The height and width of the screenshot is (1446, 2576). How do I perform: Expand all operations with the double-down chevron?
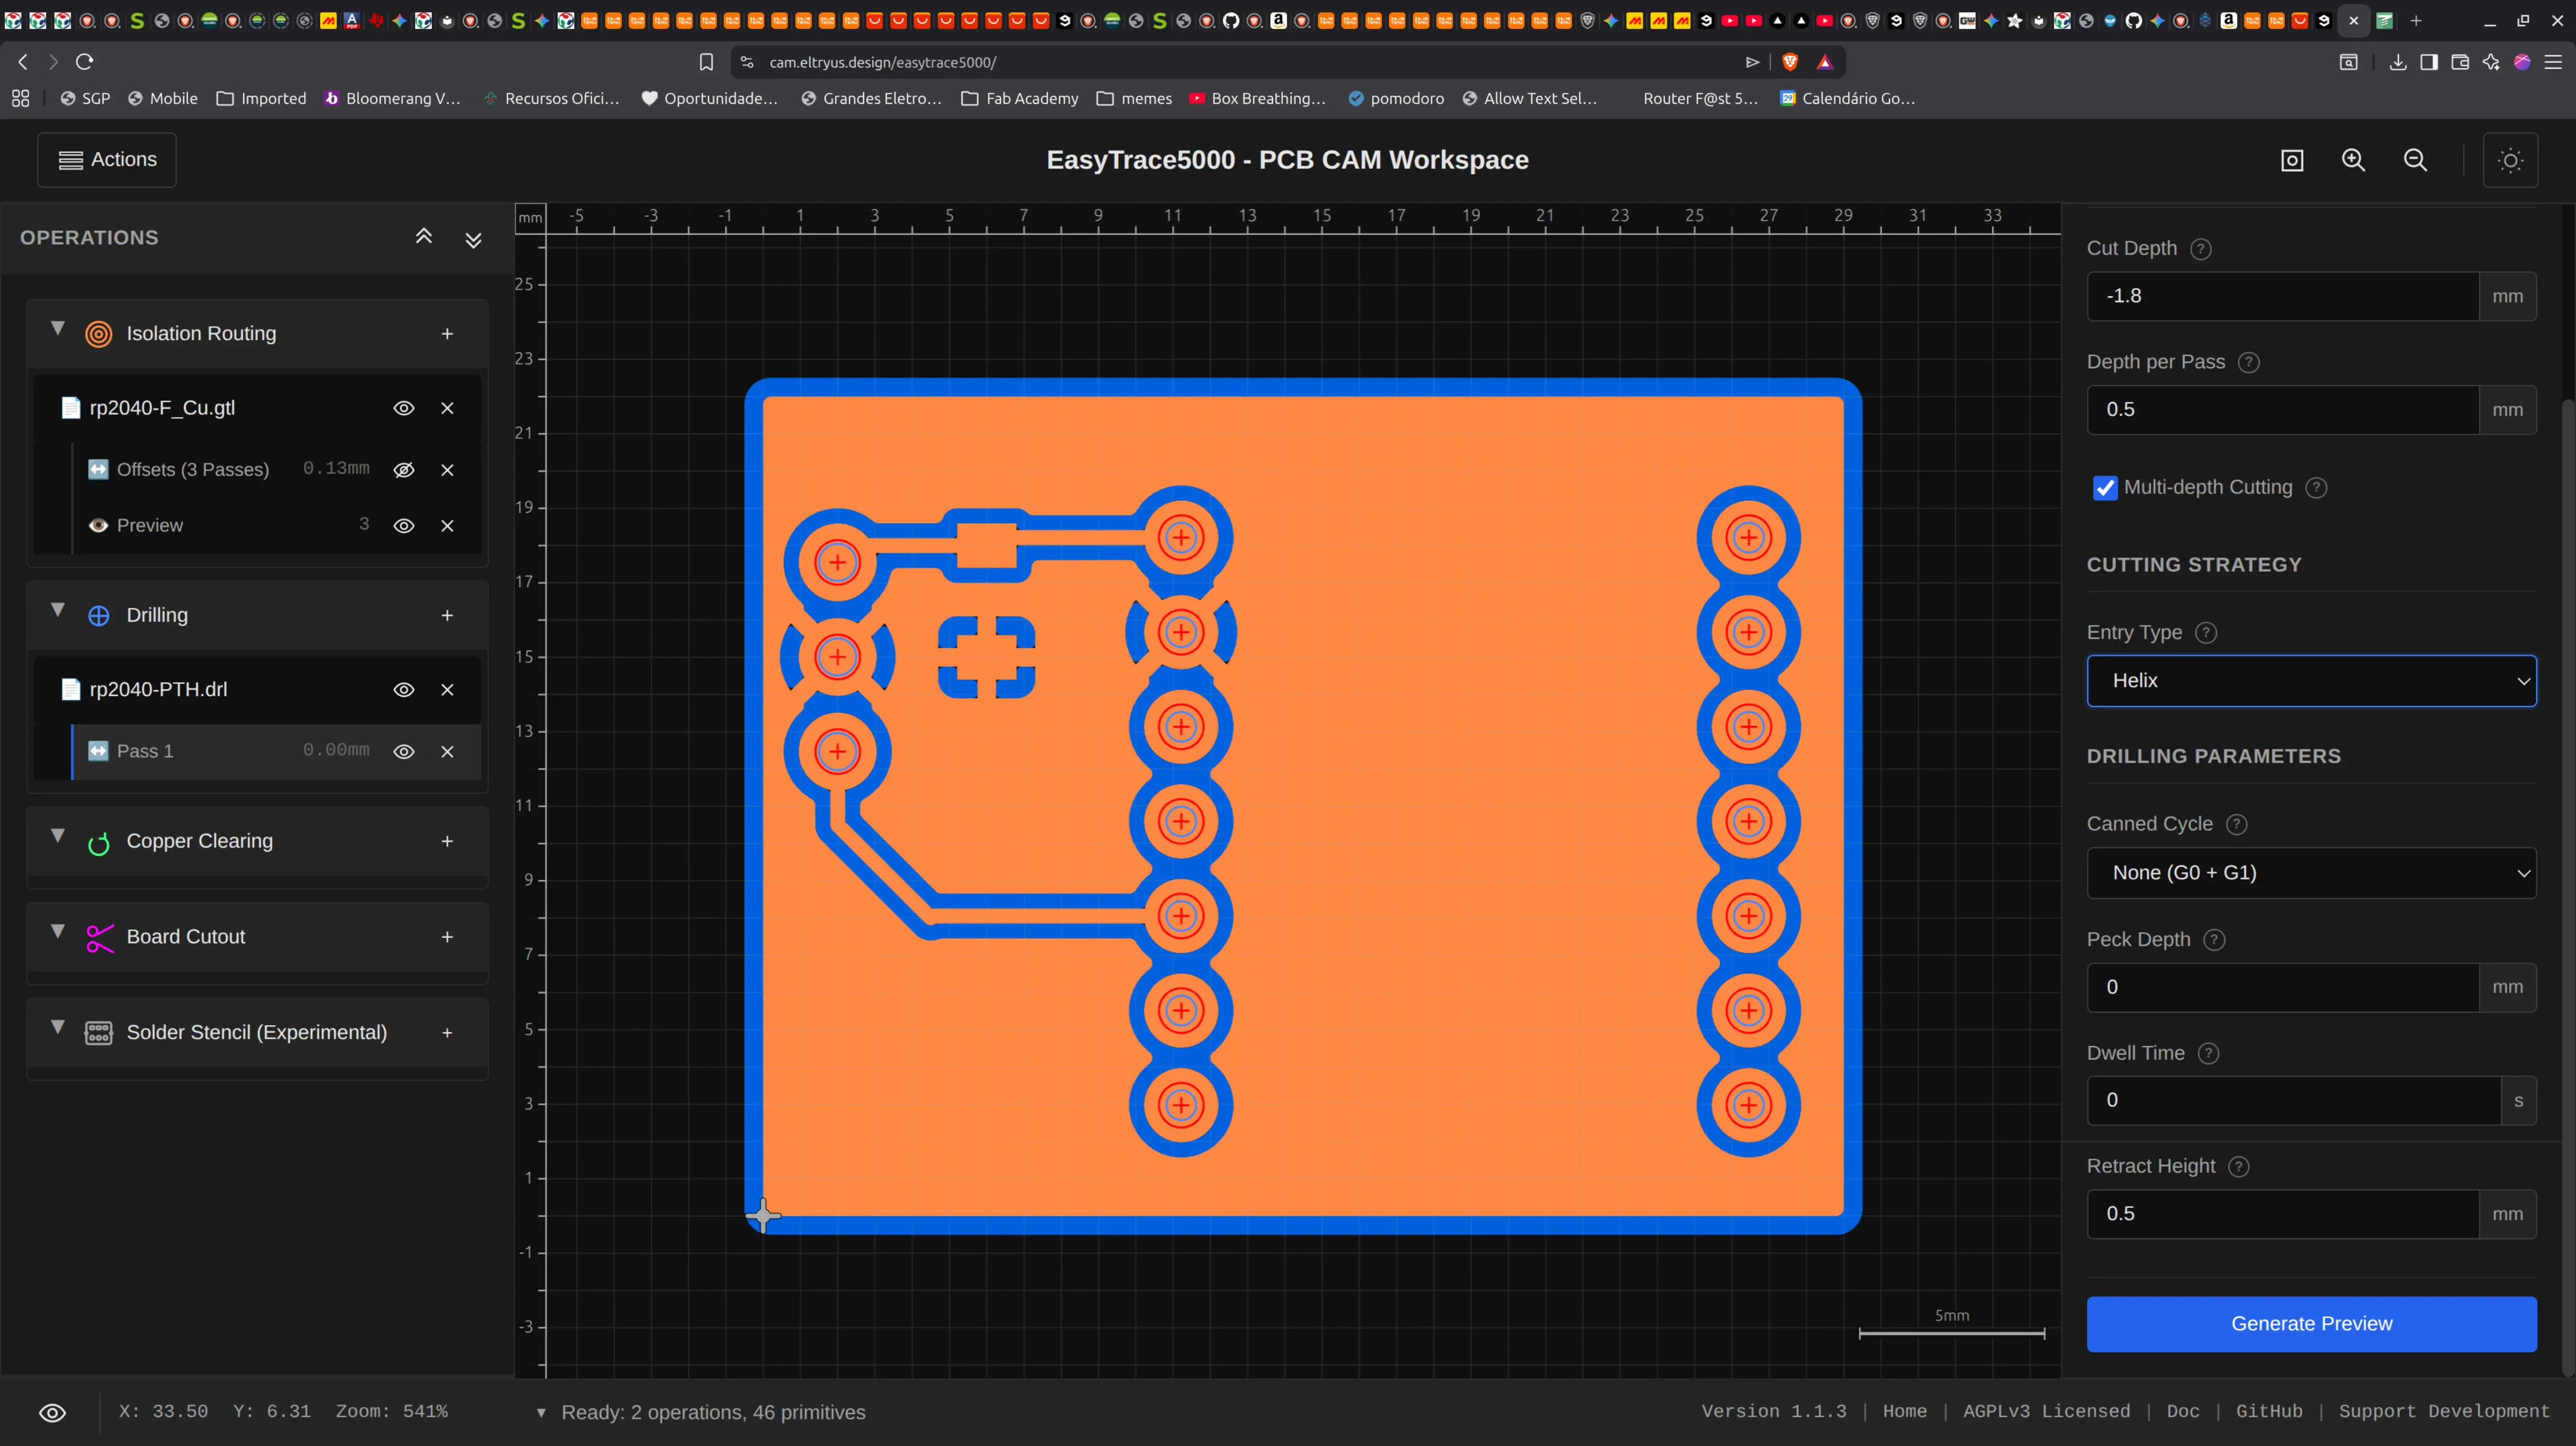[x=474, y=239]
